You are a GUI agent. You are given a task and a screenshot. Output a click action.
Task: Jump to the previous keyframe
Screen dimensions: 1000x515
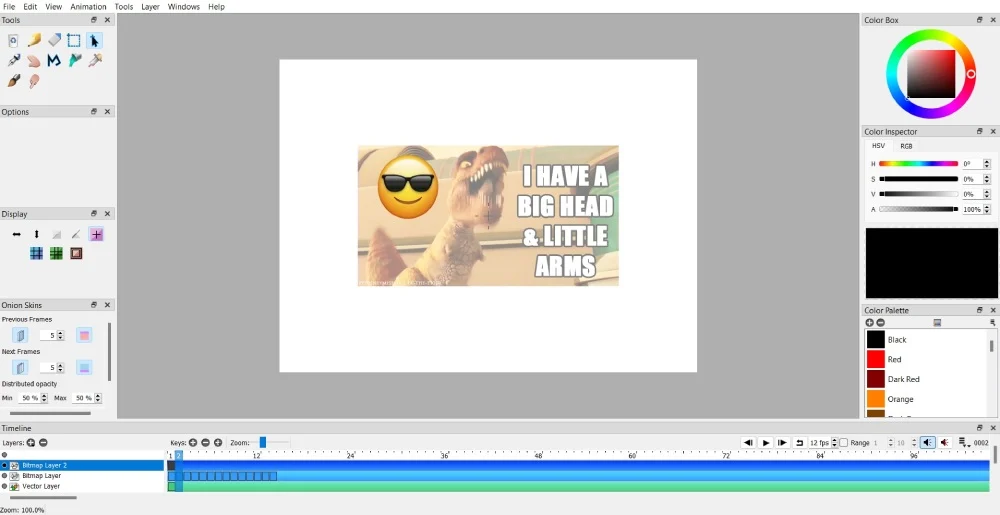coord(749,442)
